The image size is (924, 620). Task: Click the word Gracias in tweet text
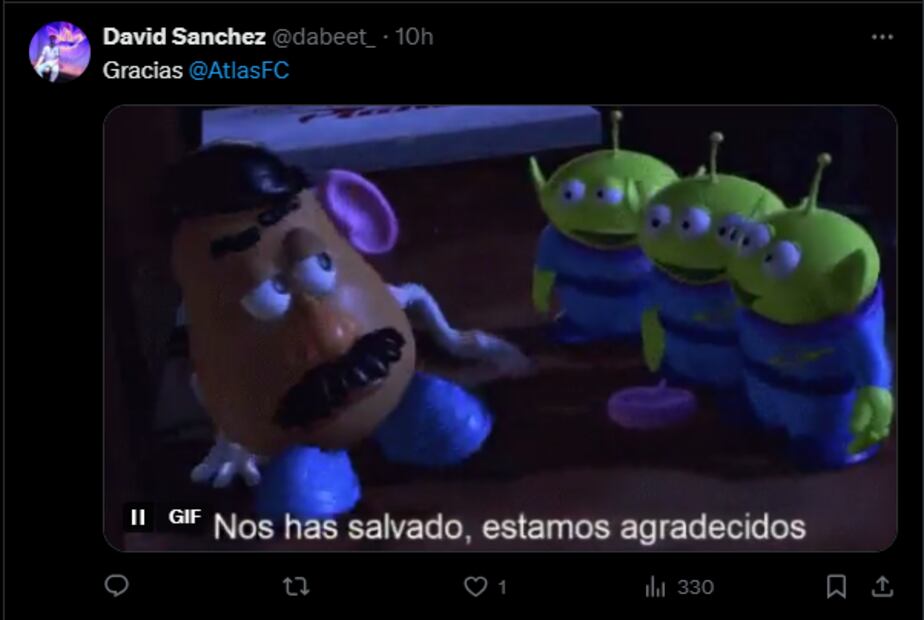(x=143, y=71)
